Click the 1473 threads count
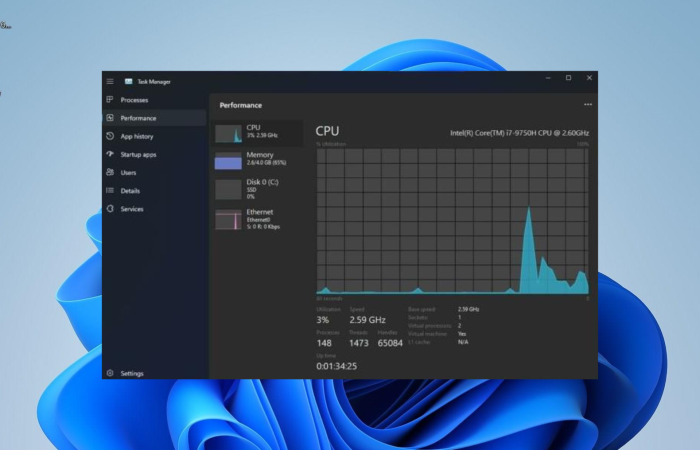 coord(359,343)
